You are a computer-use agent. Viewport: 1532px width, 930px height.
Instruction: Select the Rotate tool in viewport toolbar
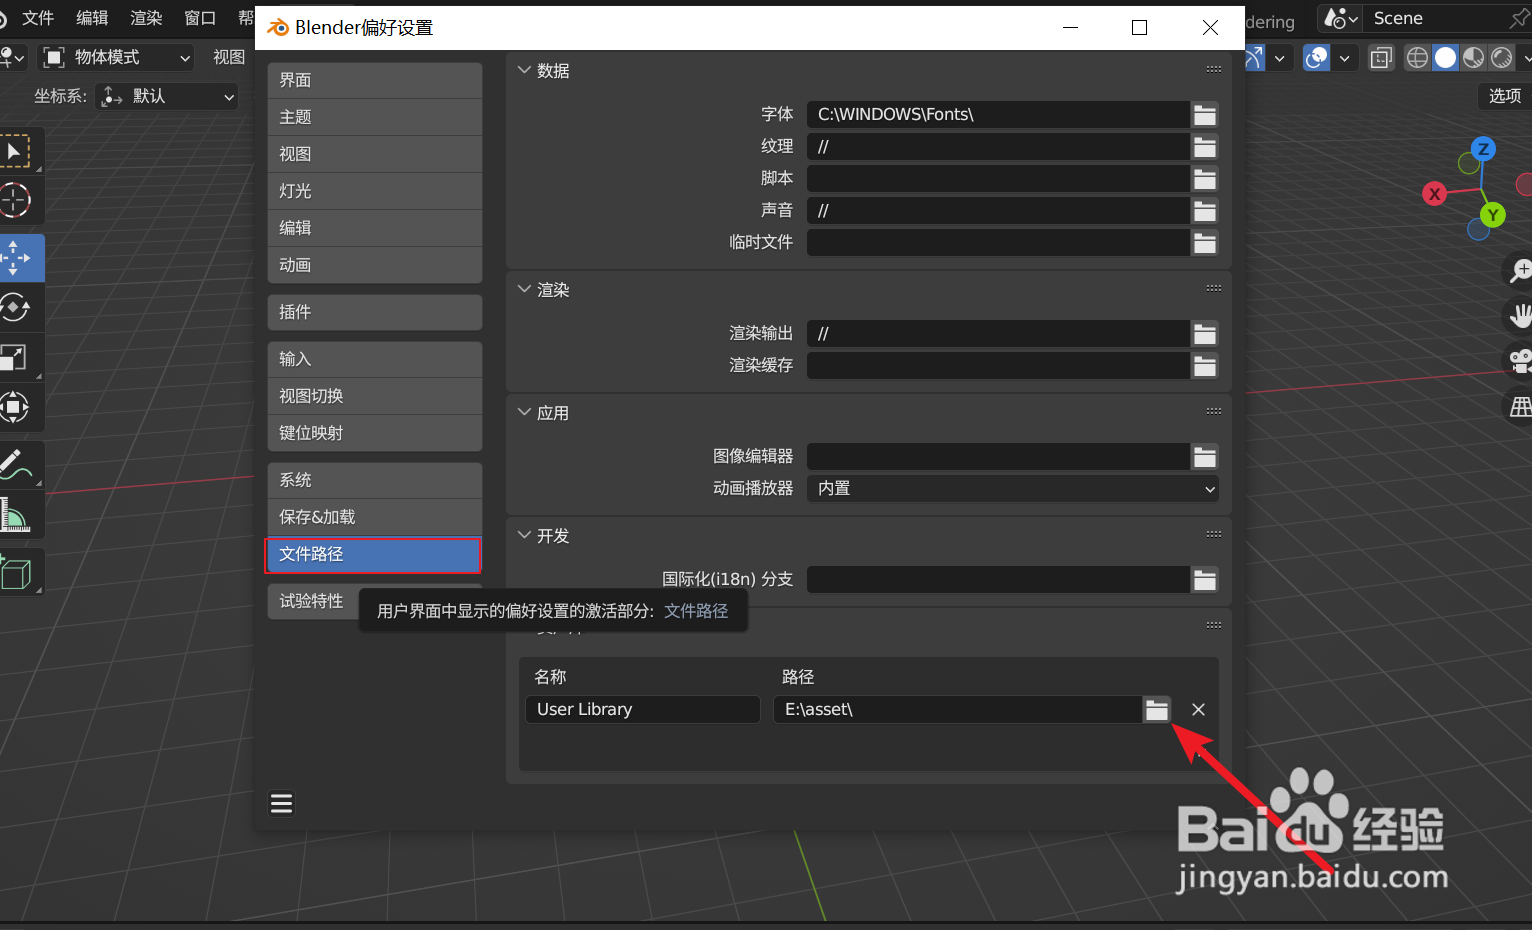(16, 308)
